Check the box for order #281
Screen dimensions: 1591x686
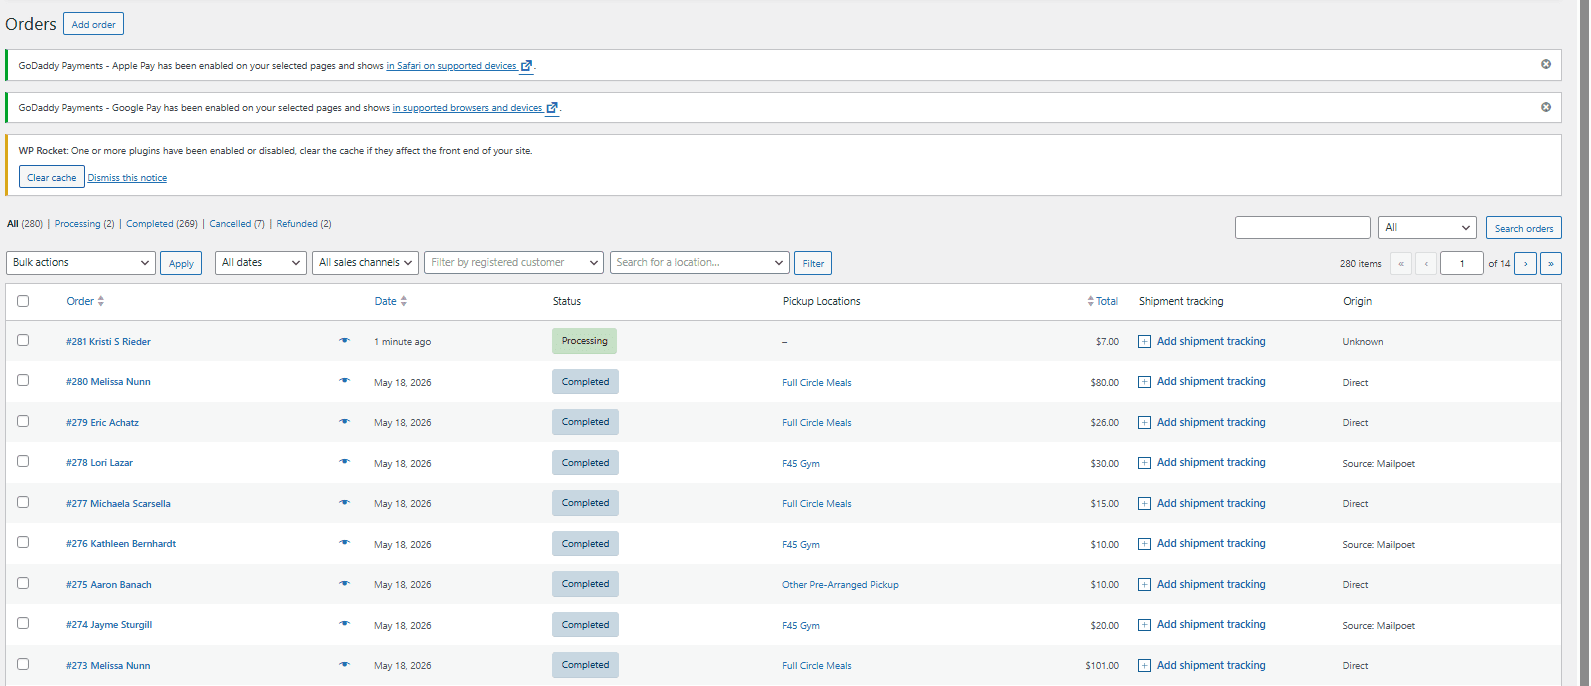coord(23,340)
